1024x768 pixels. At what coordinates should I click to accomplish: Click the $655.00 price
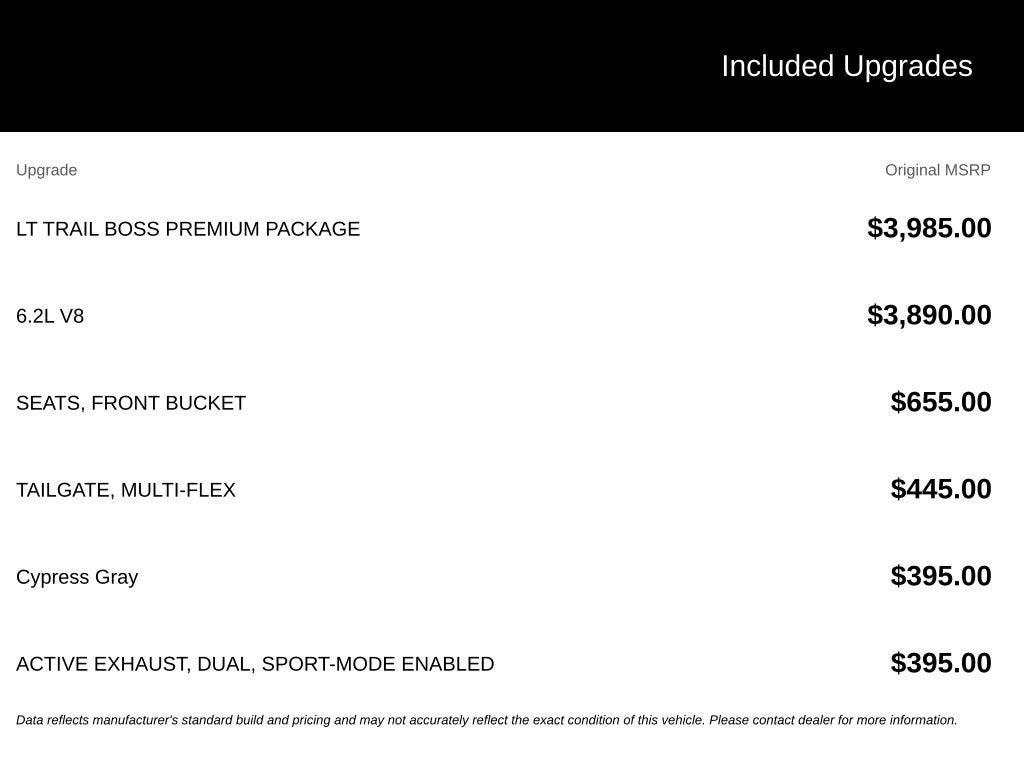pos(940,402)
